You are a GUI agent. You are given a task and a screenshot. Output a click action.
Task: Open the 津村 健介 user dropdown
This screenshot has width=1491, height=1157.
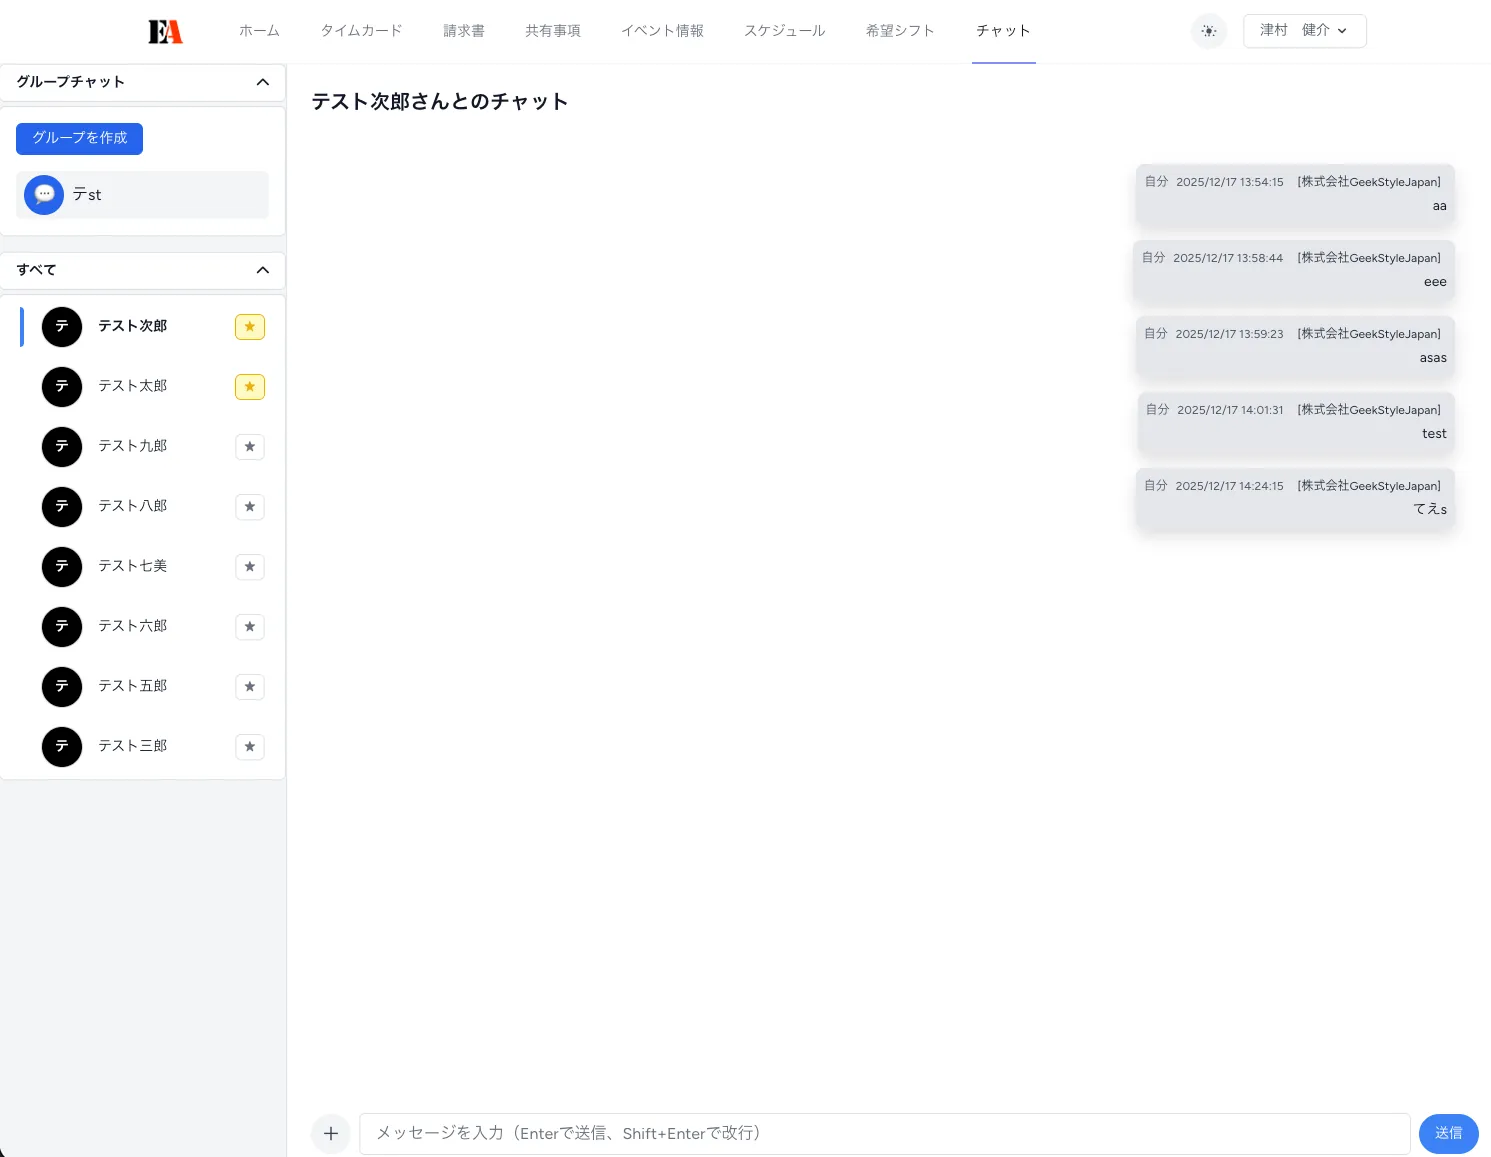[1304, 31]
